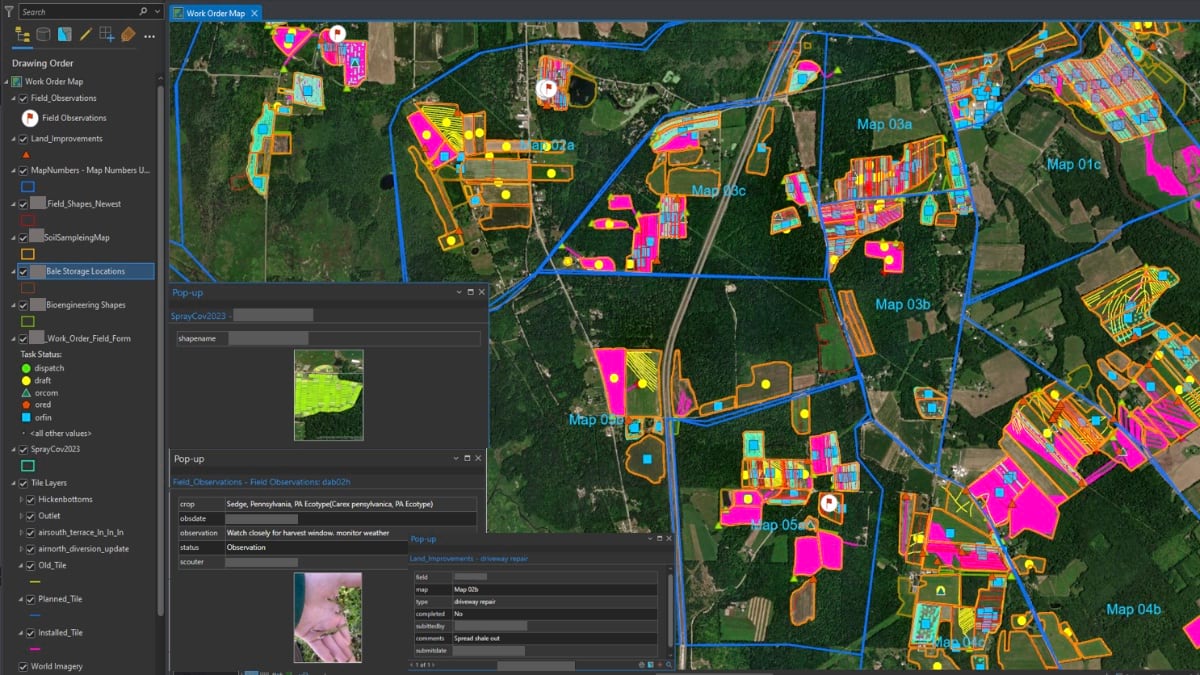Click the Land_Improvements orange triangle symbol
The height and width of the screenshot is (675, 1200).
(26, 155)
